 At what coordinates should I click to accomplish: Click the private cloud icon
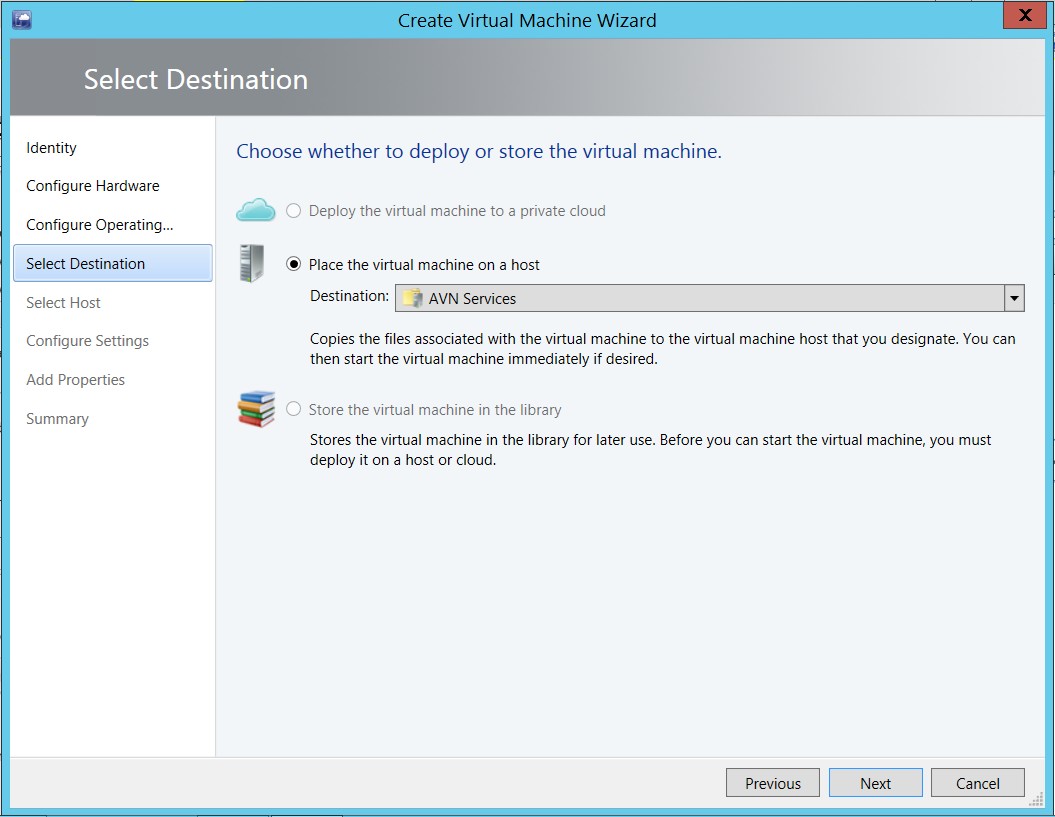pos(256,210)
